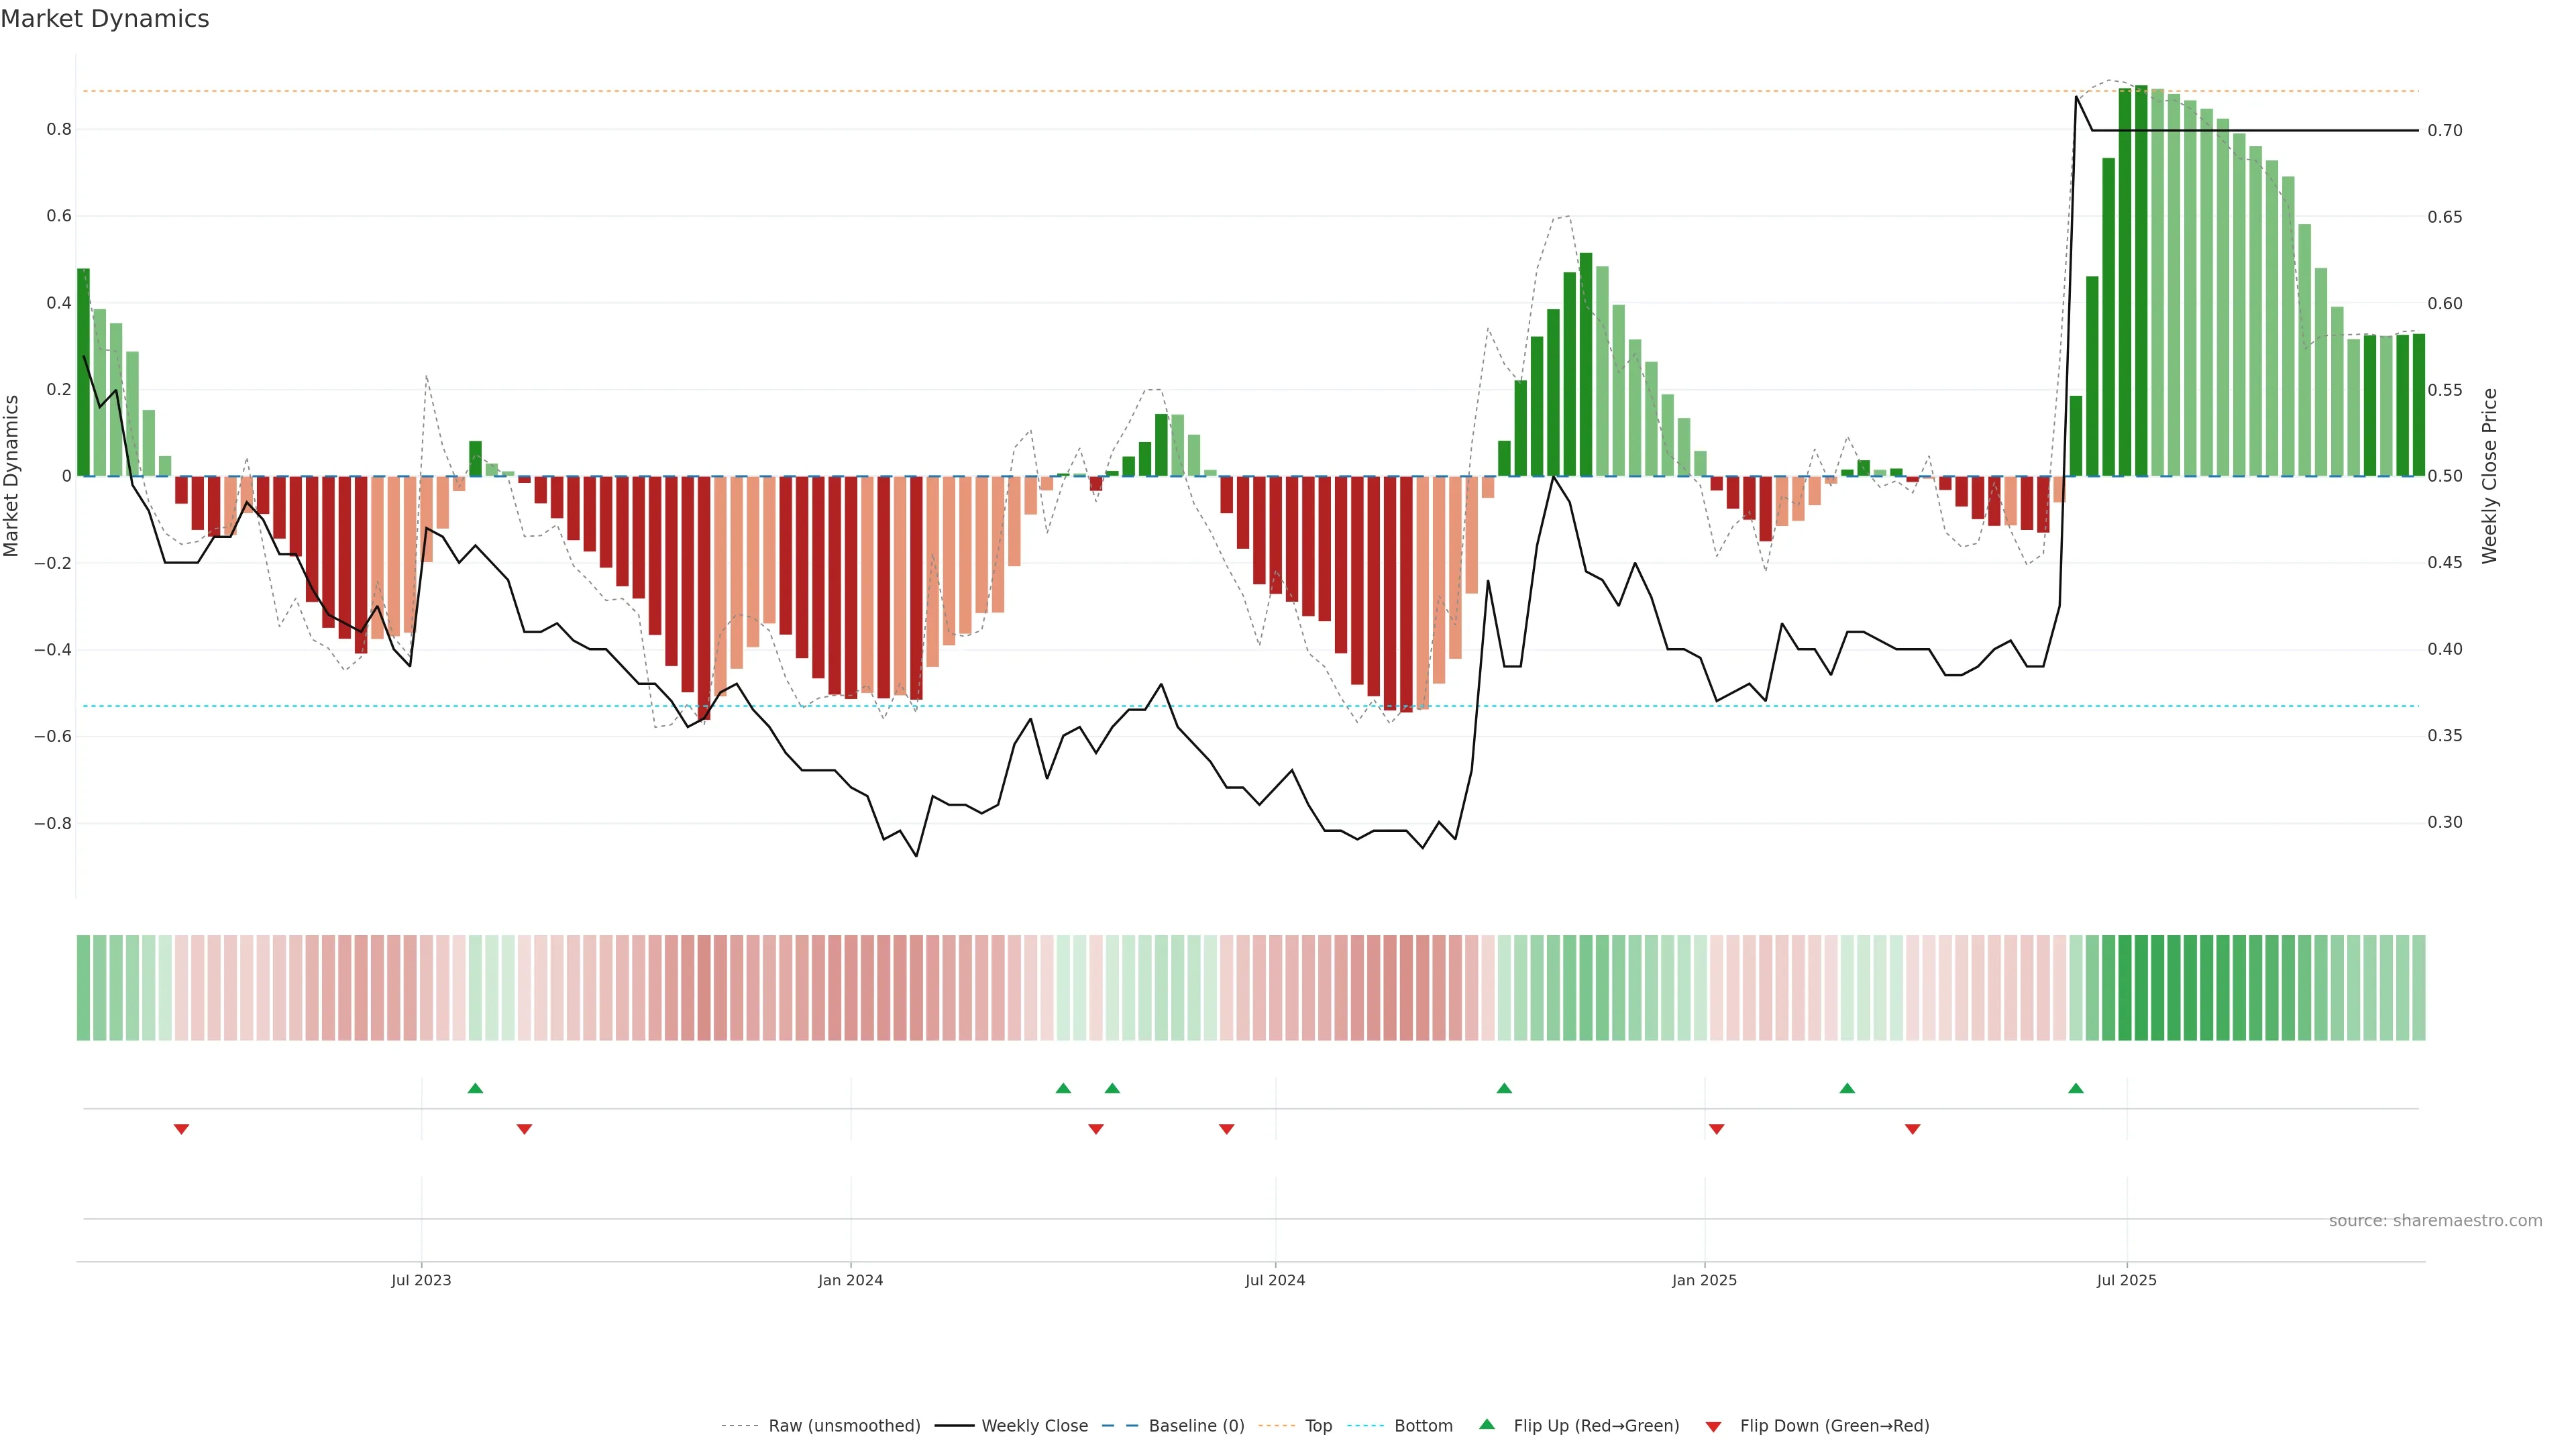Click the Jan 2024 x-axis label
The image size is (2576, 1449).
(850, 1280)
